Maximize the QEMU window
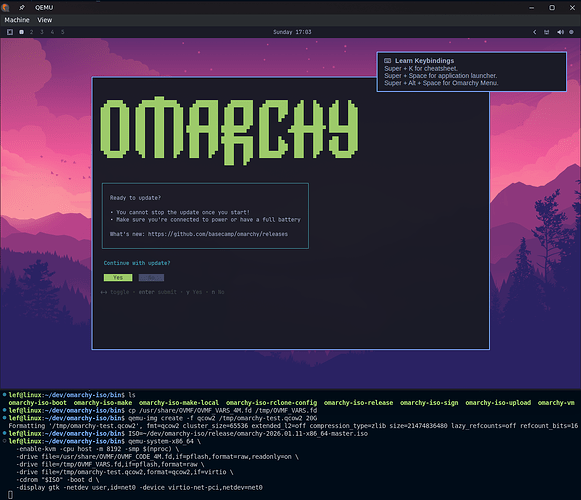 click(x=552, y=8)
